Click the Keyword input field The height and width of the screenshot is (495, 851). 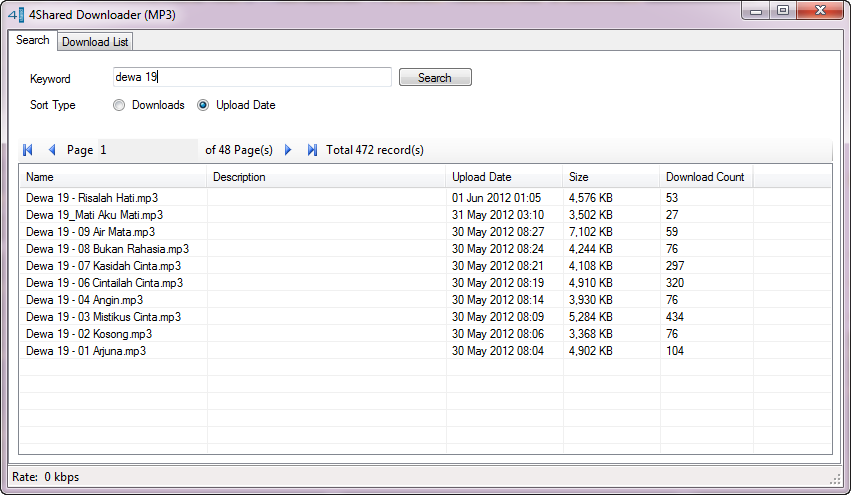point(252,77)
